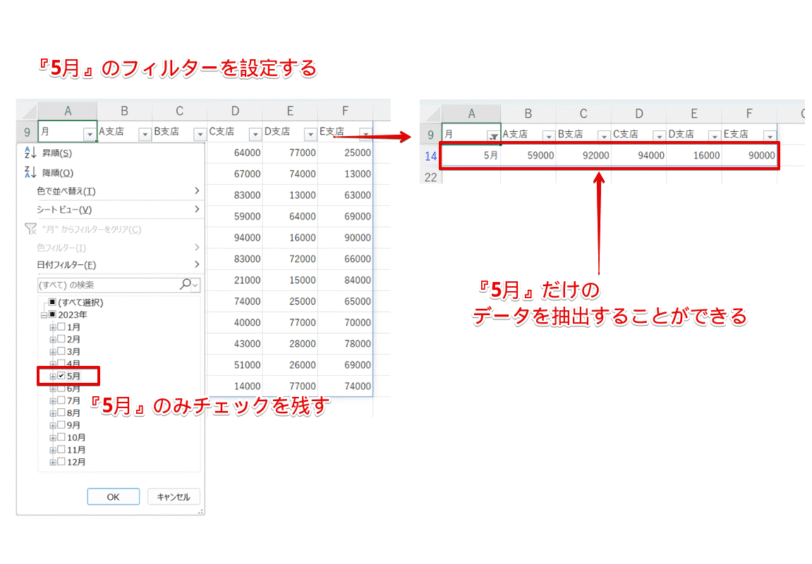Expand the 12月 tree node
This screenshot has height=564, width=812.
coord(52,462)
